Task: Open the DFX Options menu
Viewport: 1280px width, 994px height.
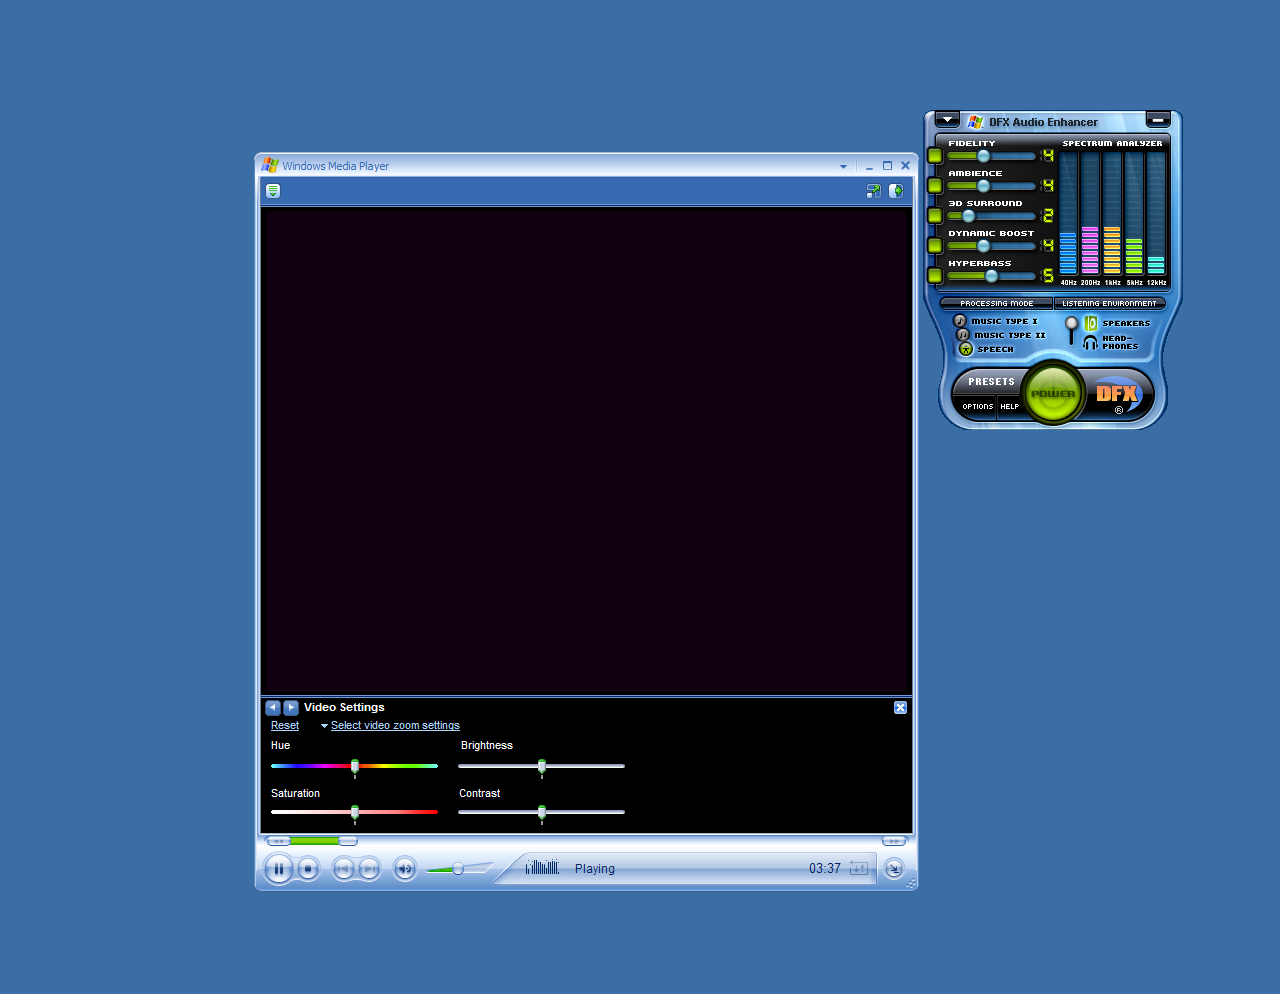Action: (x=977, y=406)
